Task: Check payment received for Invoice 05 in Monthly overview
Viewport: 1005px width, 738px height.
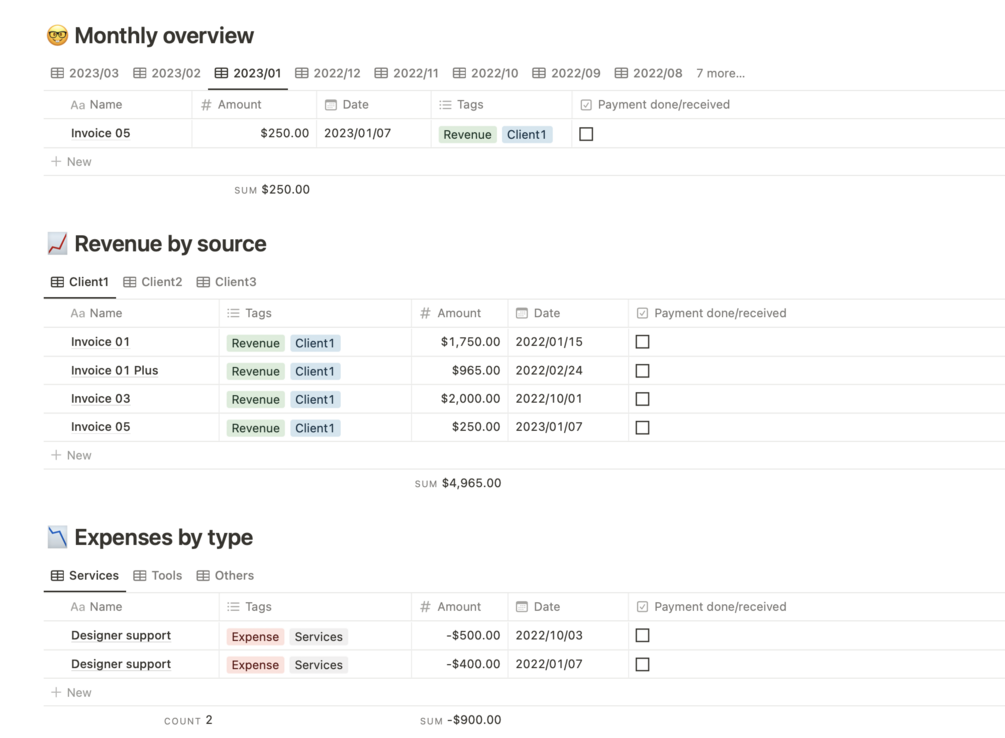Action: (x=586, y=134)
